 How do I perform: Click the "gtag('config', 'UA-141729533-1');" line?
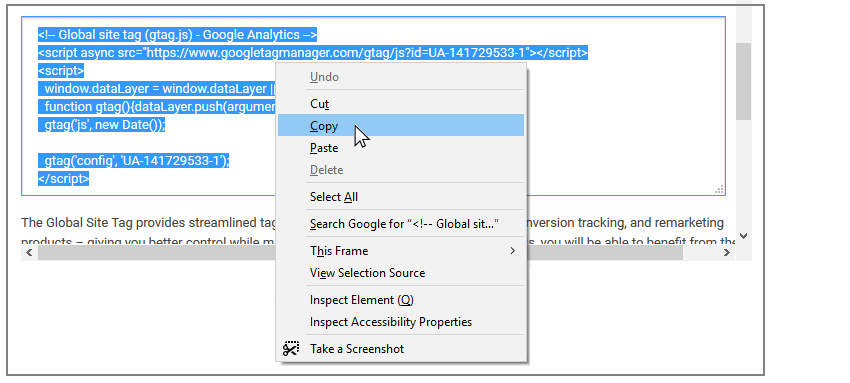(133, 161)
